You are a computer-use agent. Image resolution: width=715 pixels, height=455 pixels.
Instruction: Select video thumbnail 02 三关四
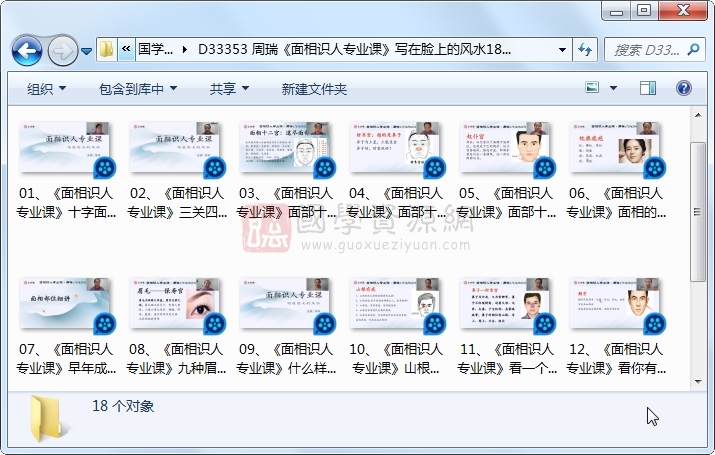(175, 148)
